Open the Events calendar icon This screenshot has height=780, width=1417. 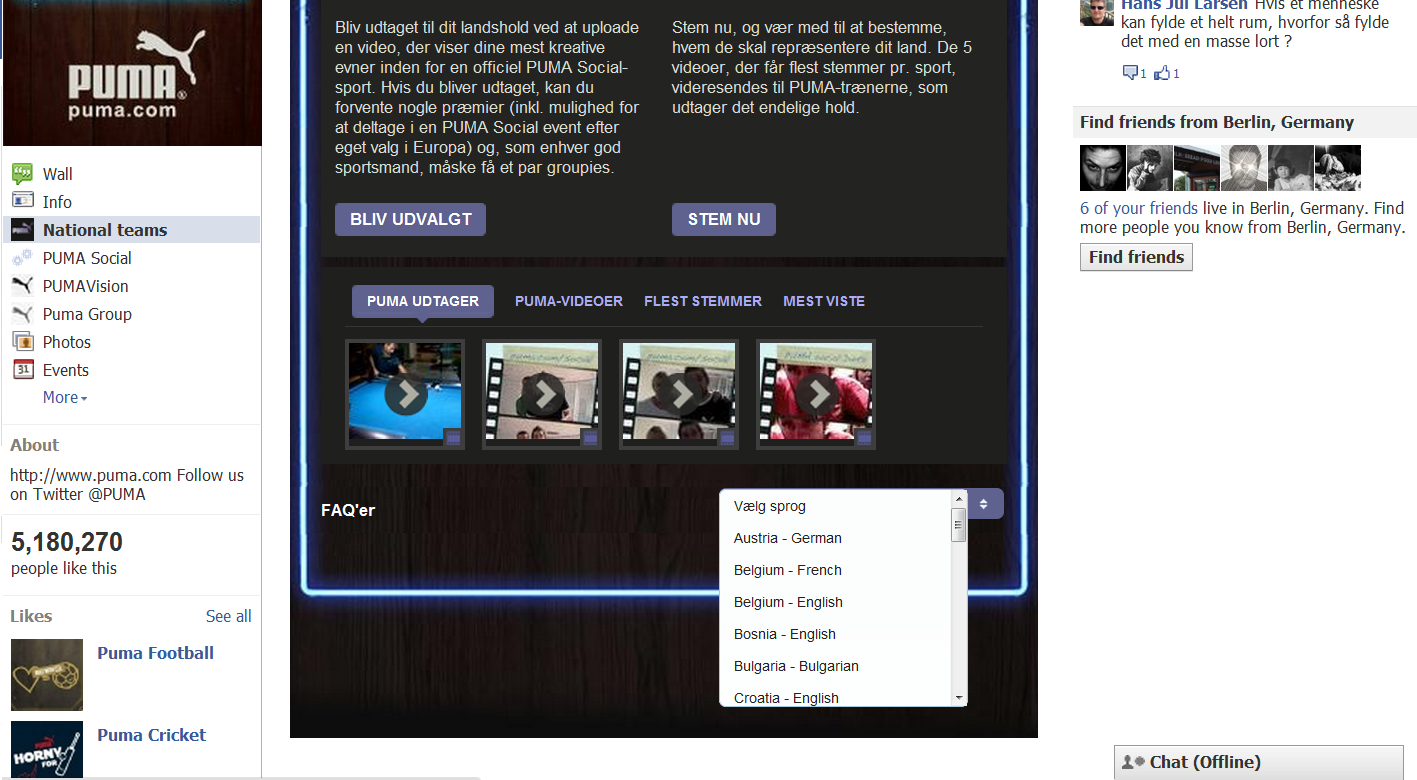22,370
